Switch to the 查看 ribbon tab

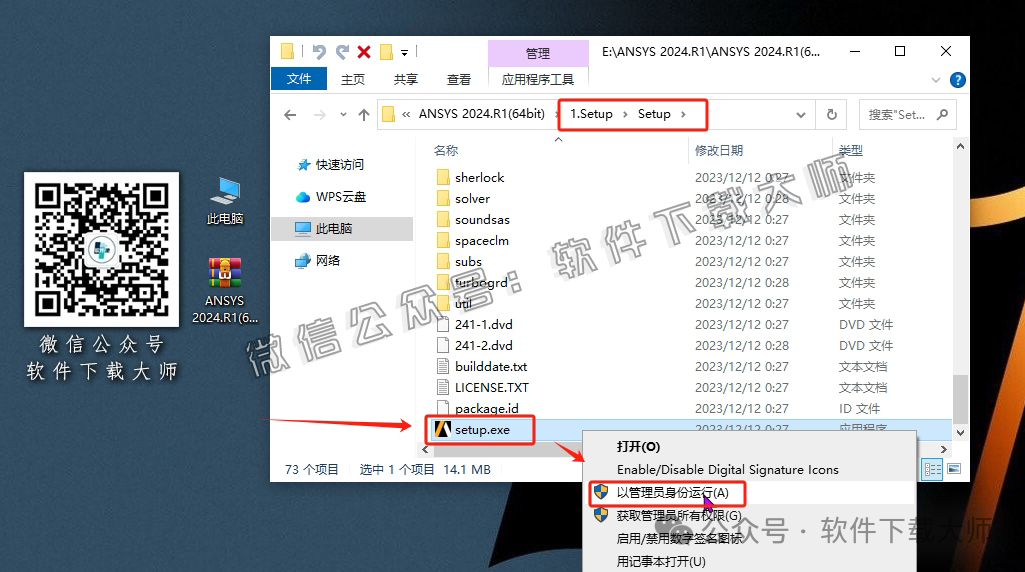point(458,79)
